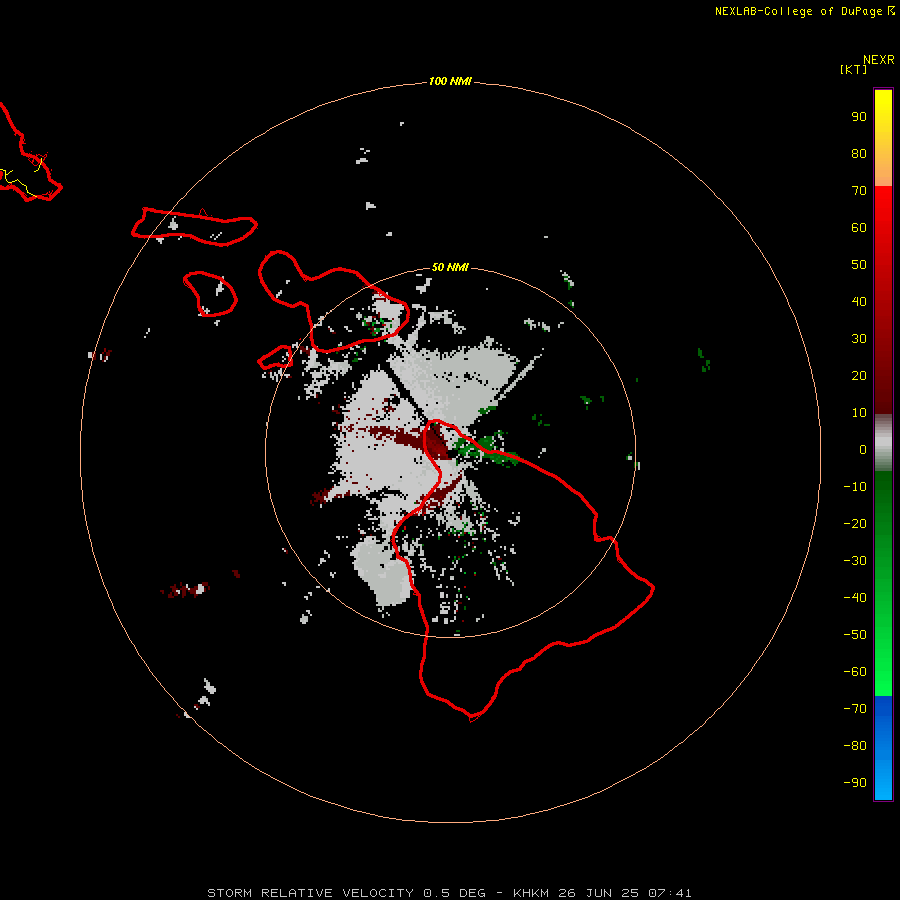The height and width of the screenshot is (900, 900).
Task: Click the -80 value on velocity scale
Action: [x=855, y=746]
